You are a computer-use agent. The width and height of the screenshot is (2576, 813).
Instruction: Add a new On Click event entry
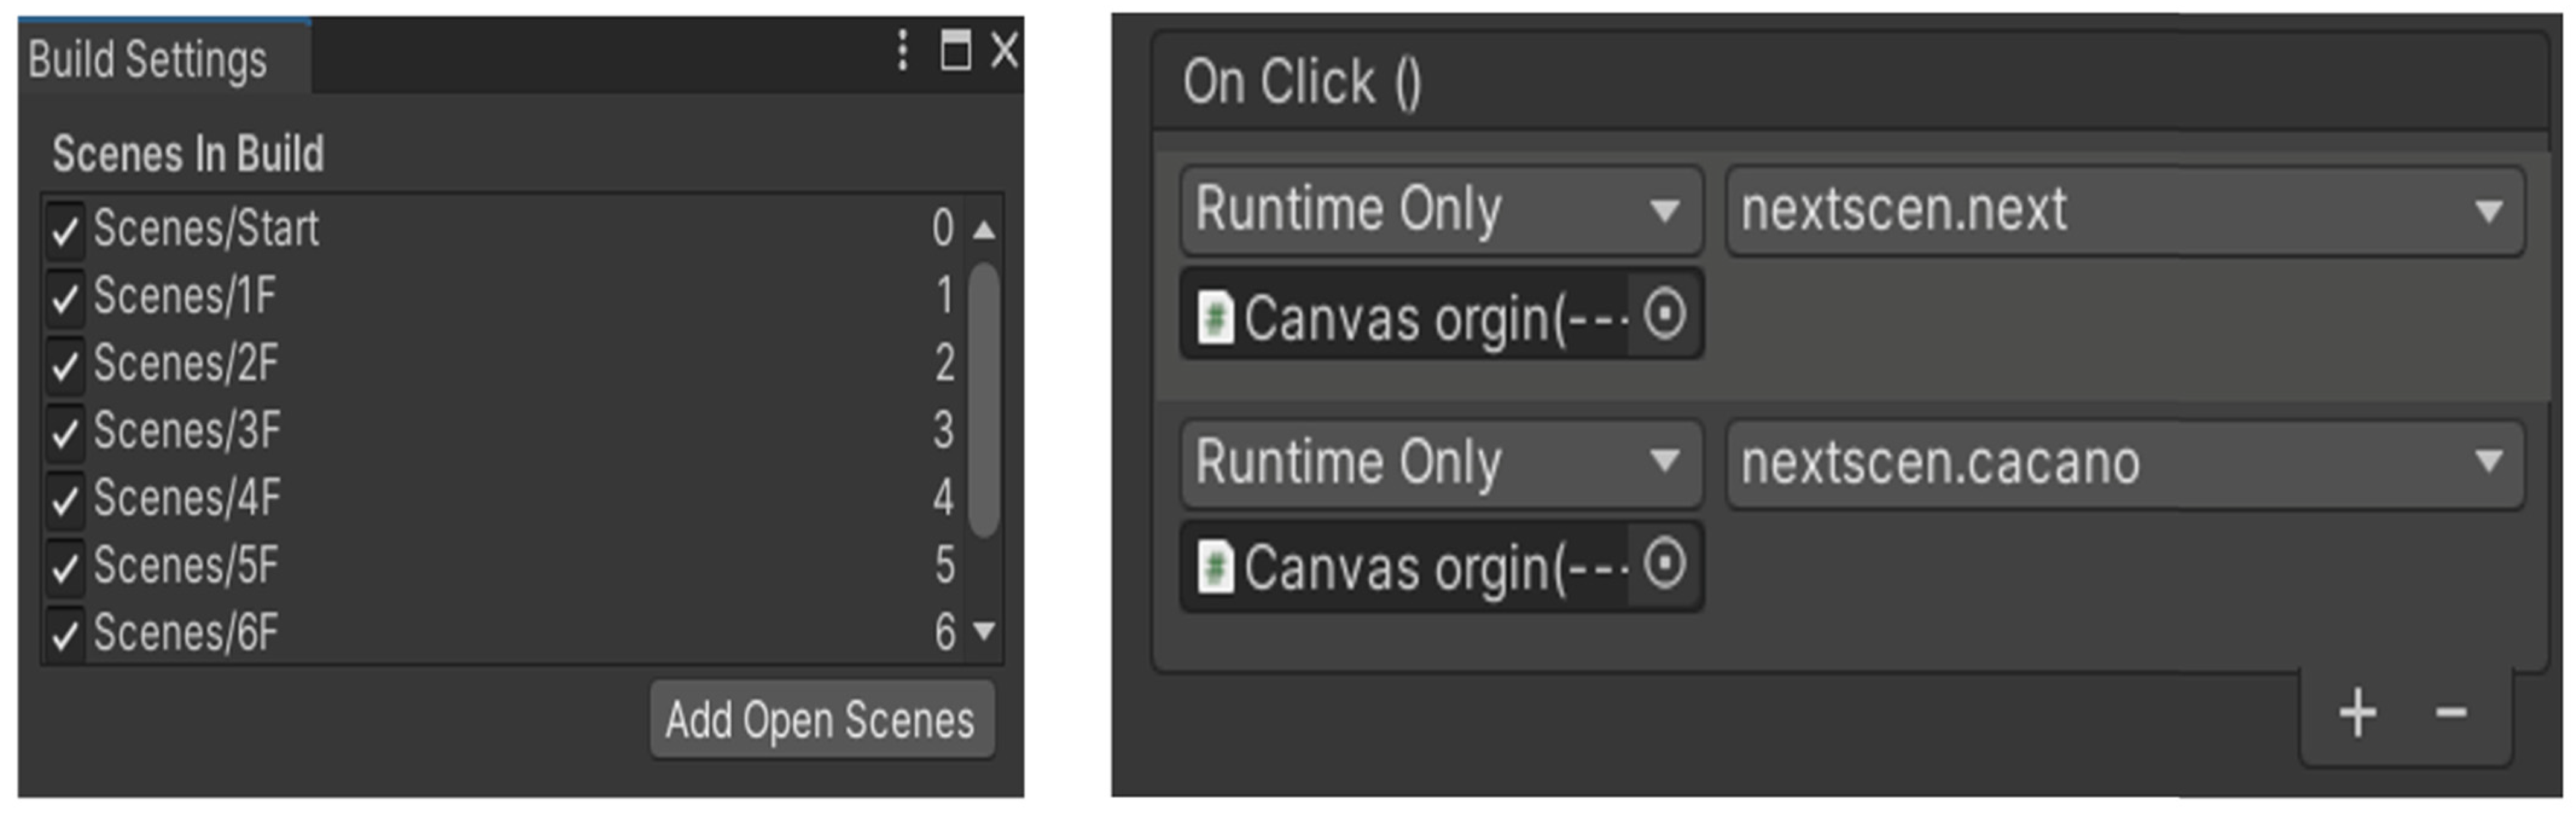[x=2357, y=713]
